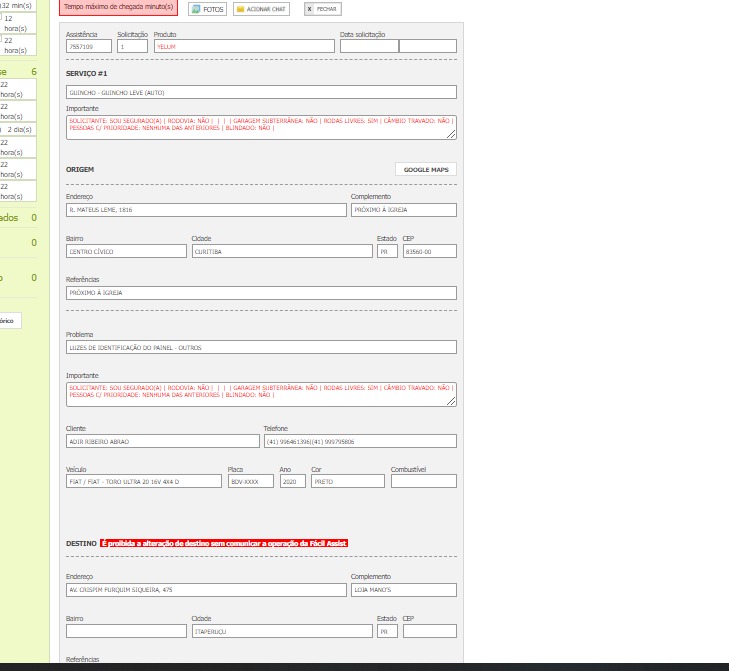Click the first Data solicitação field

[369, 46]
